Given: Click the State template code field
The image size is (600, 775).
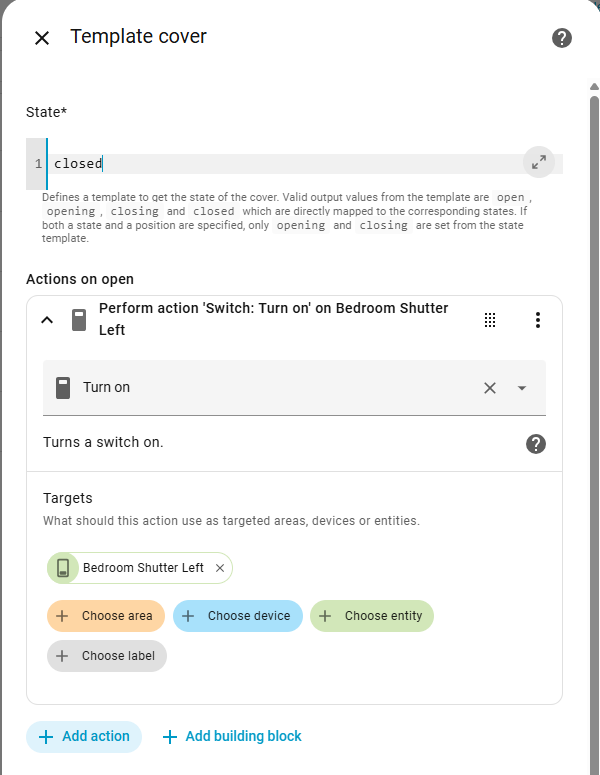Looking at the screenshot, I should (x=280, y=164).
